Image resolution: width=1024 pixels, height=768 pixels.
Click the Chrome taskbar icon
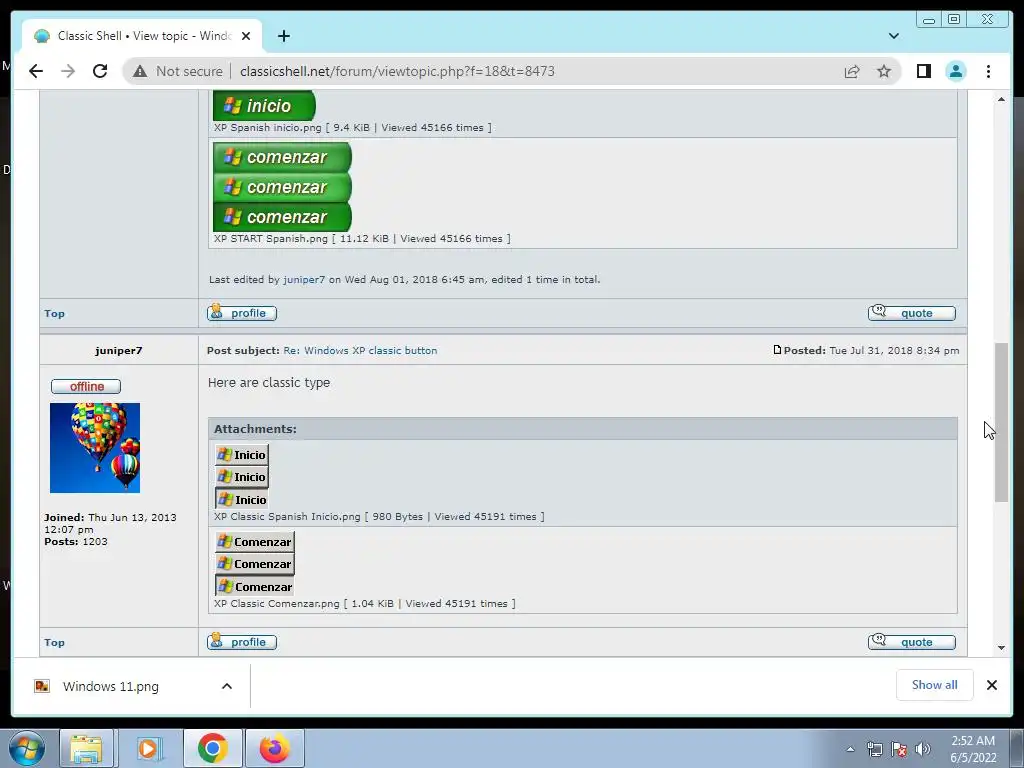click(x=212, y=748)
